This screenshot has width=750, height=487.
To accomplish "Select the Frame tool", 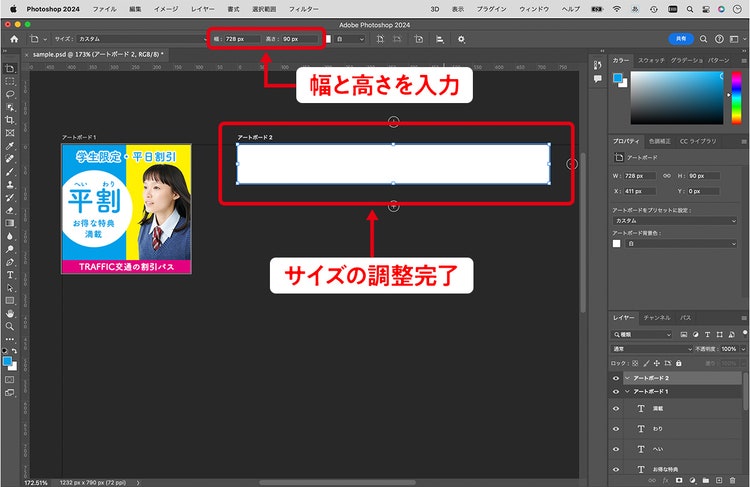I will click(x=10, y=133).
